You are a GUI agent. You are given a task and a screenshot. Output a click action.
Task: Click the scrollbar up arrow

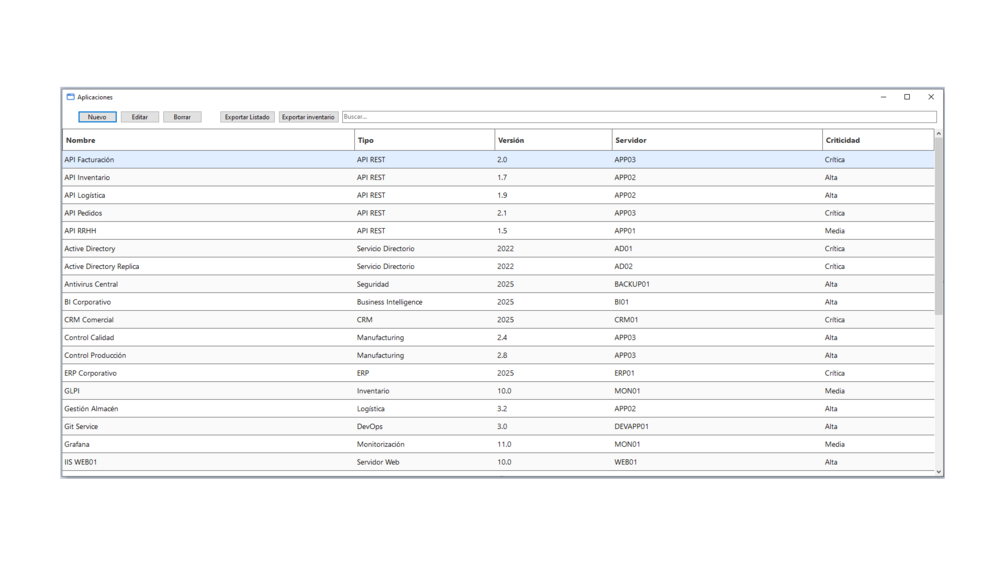[x=938, y=134]
